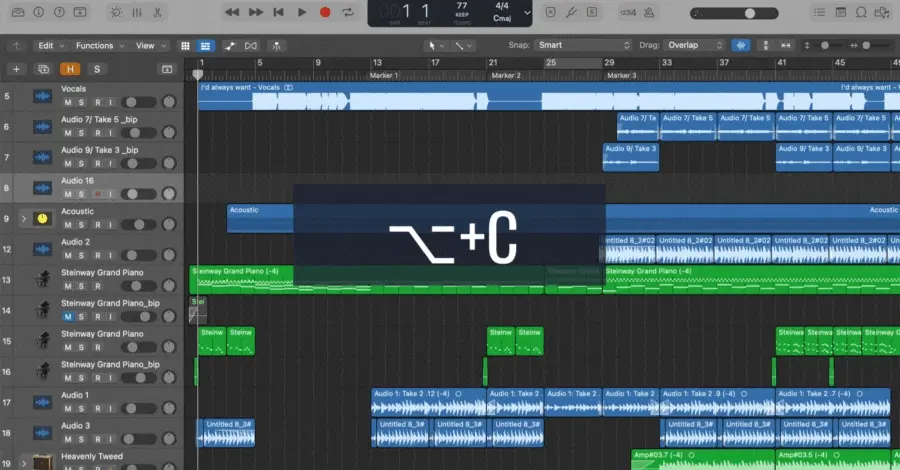Open the Drag Overlap dropdown
Image resolution: width=900 pixels, height=470 pixels.
[694, 45]
